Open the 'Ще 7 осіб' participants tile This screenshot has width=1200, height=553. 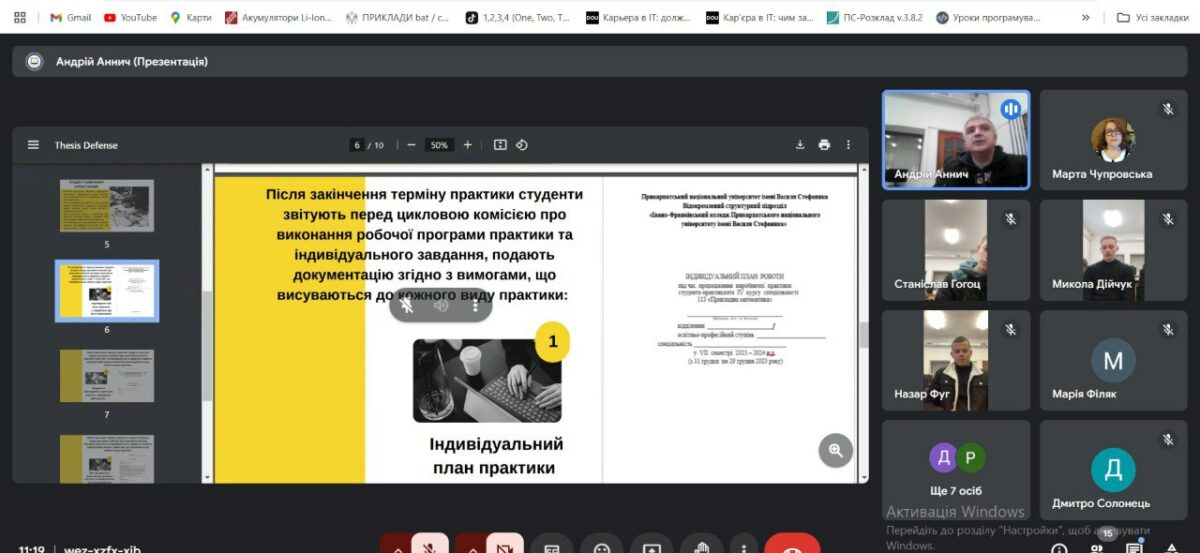point(956,469)
